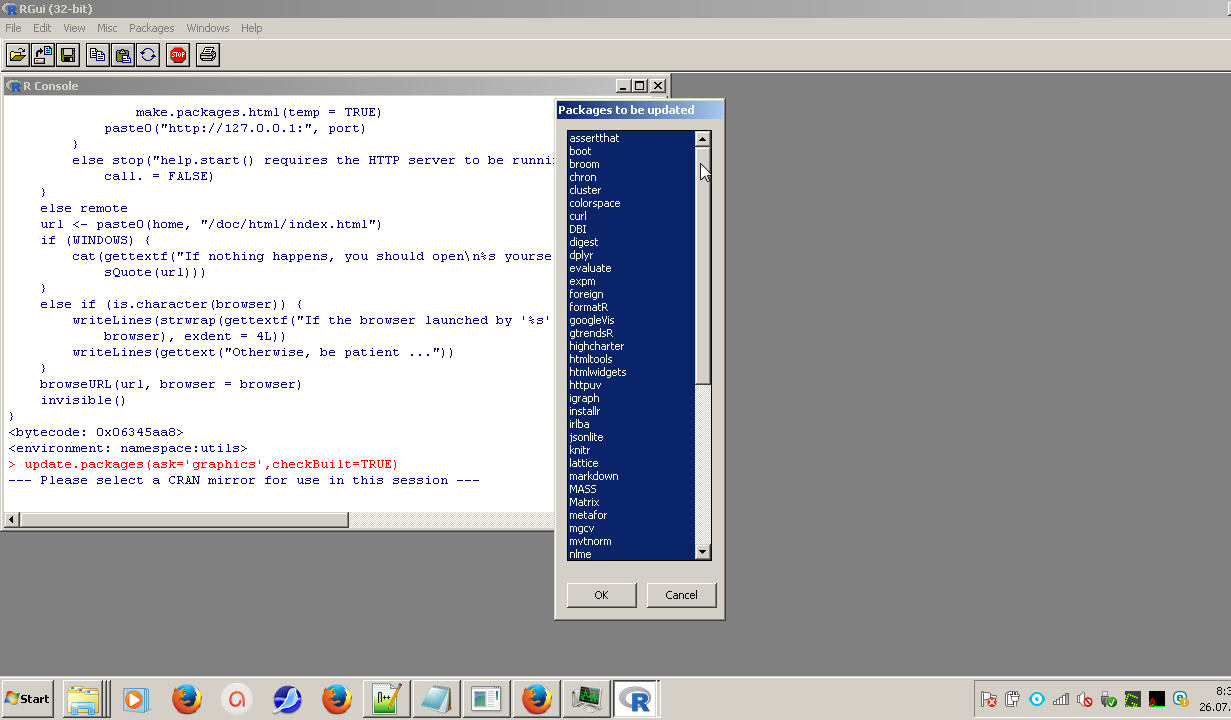1231x720 pixels.
Task: Click the Paste clipboard icon
Action: (123, 55)
